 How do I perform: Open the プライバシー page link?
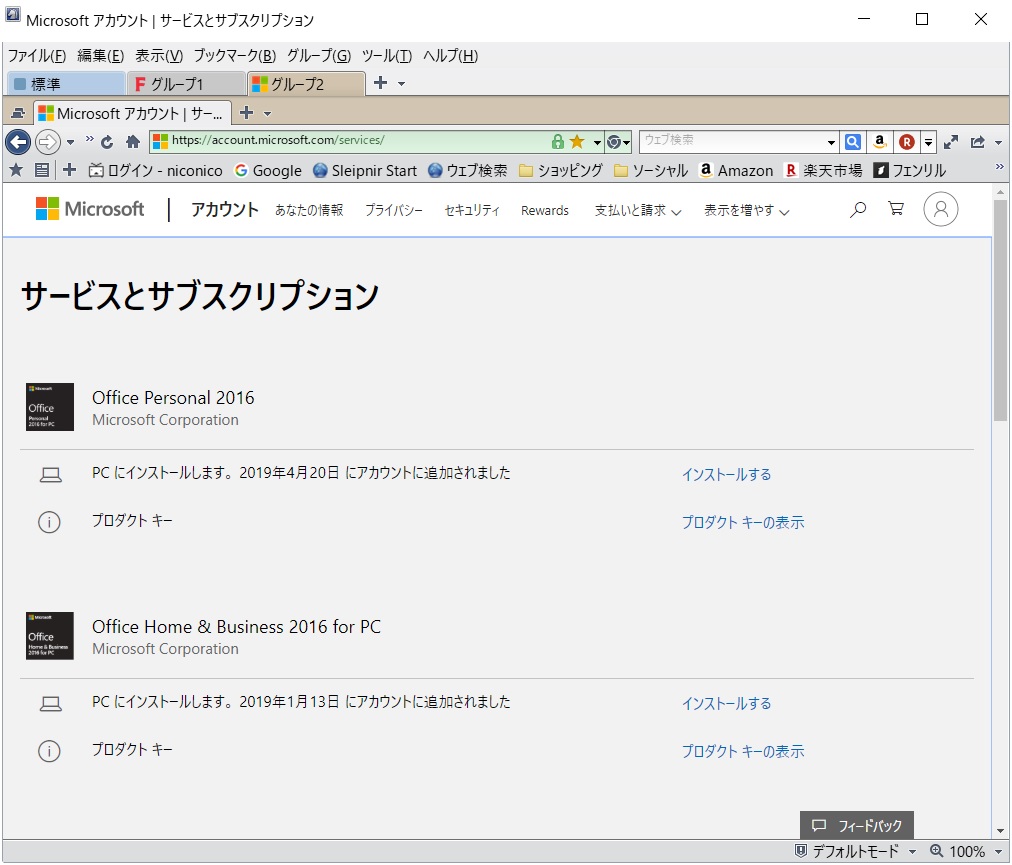(x=394, y=210)
